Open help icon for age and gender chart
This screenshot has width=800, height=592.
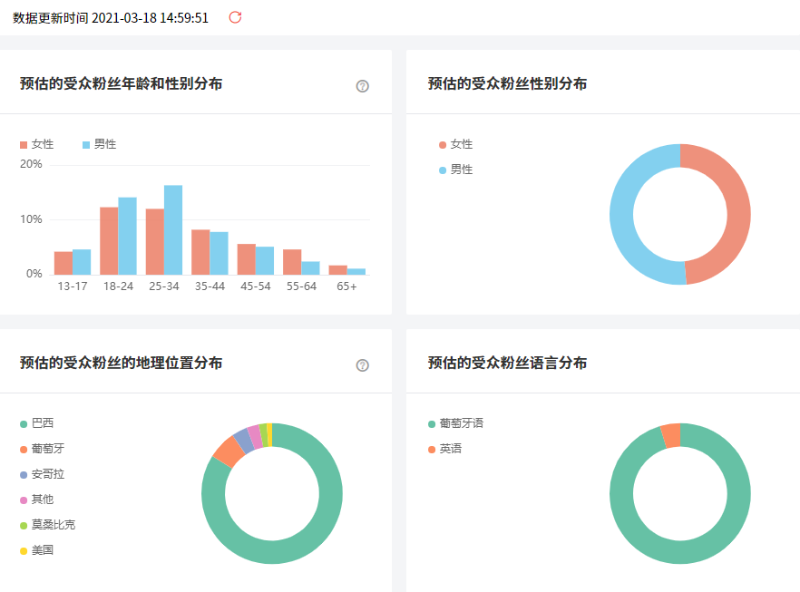click(x=363, y=86)
